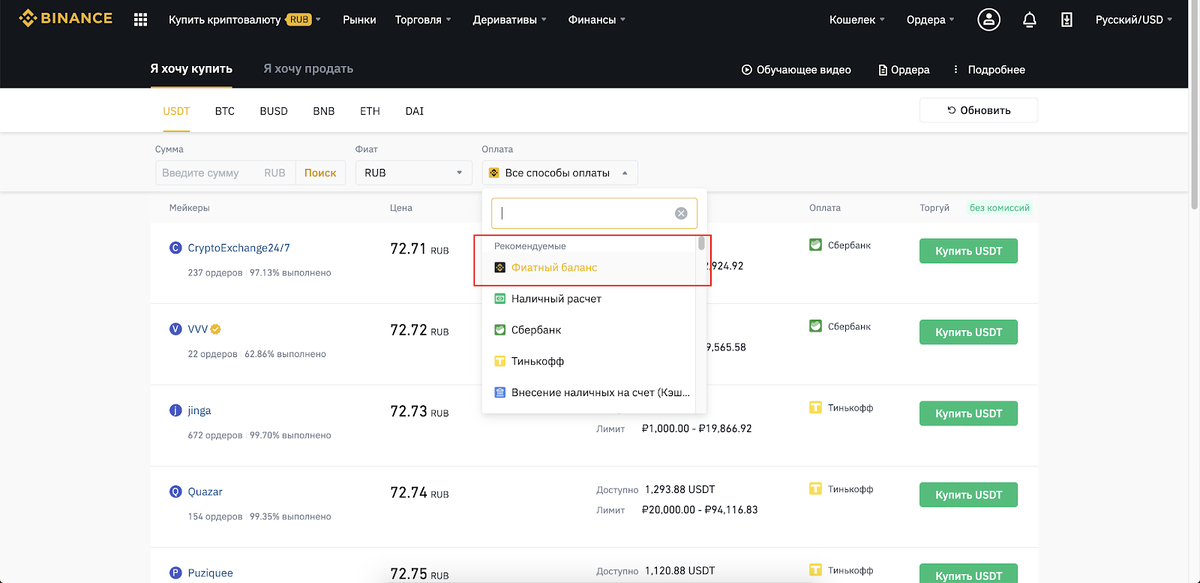This screenshot has width=1200, height=583.
Task: Open the Рынки menu item
Action: [x=359, y=19]
